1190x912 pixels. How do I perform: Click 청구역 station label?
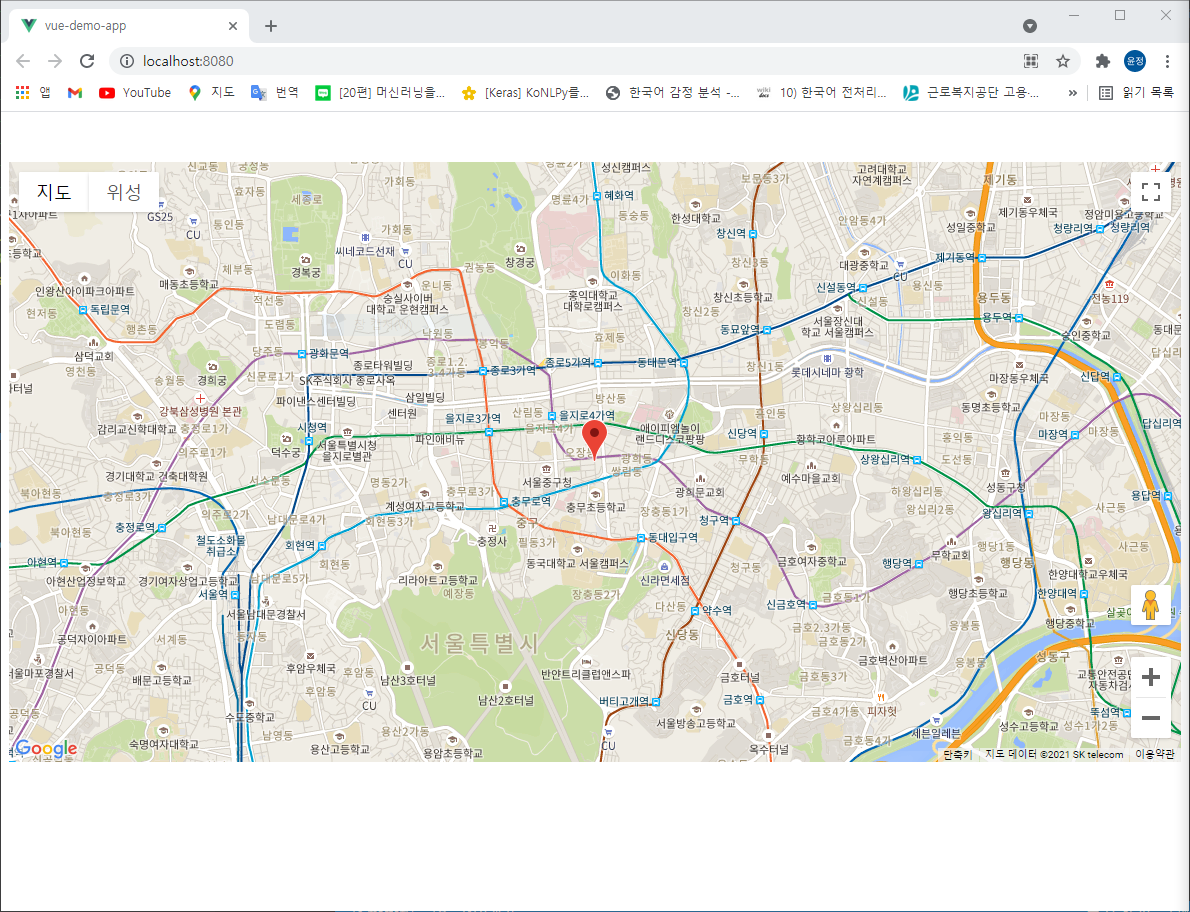713,520
